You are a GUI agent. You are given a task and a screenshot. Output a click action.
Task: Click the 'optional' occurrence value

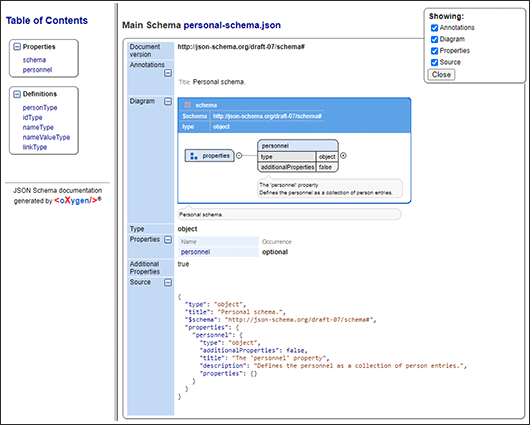275,252
